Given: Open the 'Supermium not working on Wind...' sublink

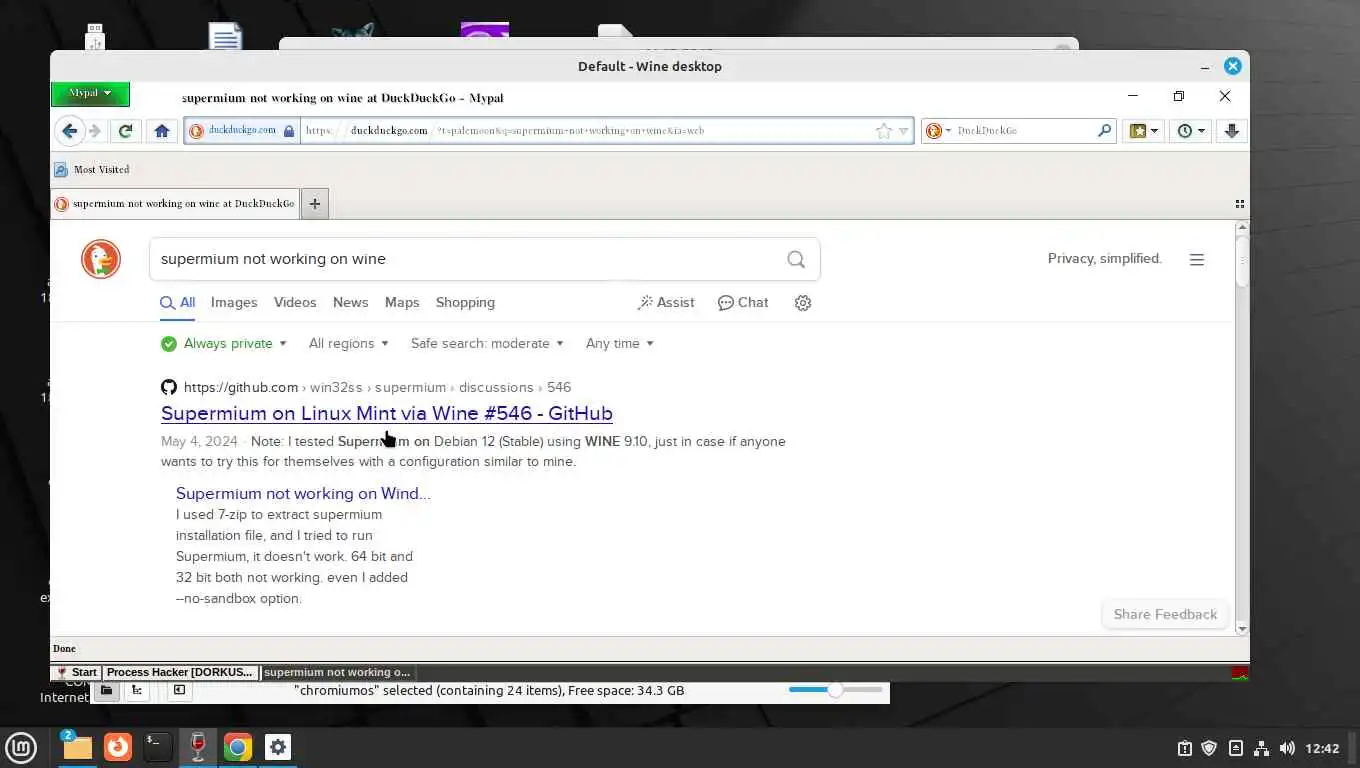Looking at the screenshot, I should pos(303,493).
